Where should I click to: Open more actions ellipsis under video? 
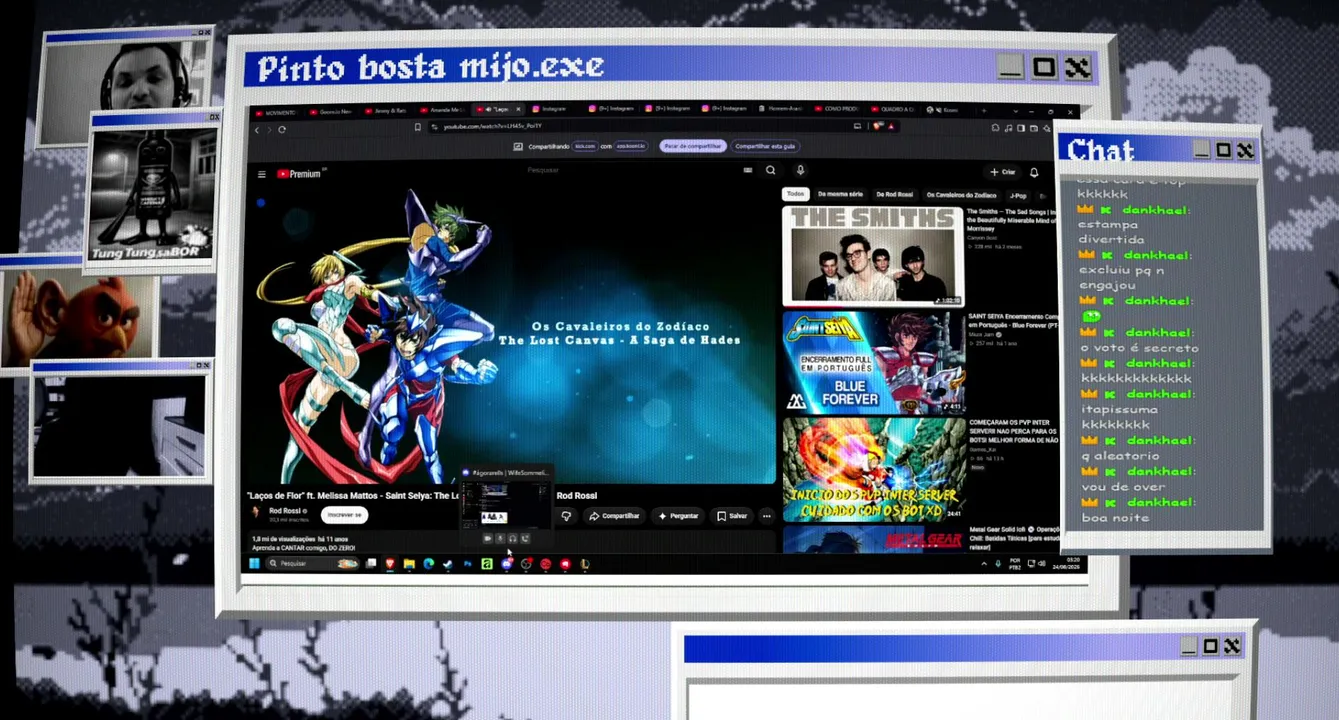click(x=766, y=516)
